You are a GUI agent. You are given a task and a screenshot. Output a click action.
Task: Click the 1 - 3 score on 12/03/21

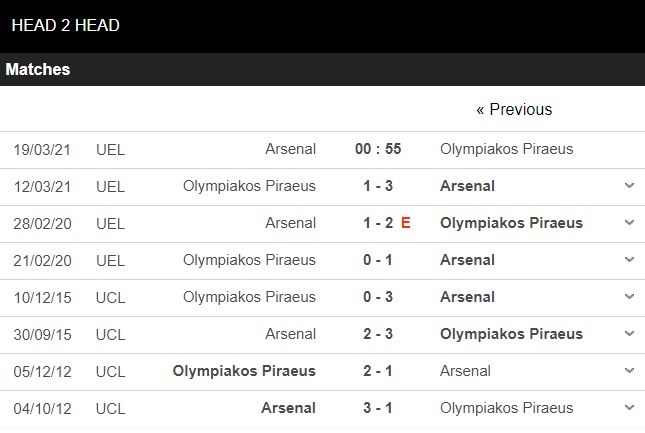pos(378,186)
